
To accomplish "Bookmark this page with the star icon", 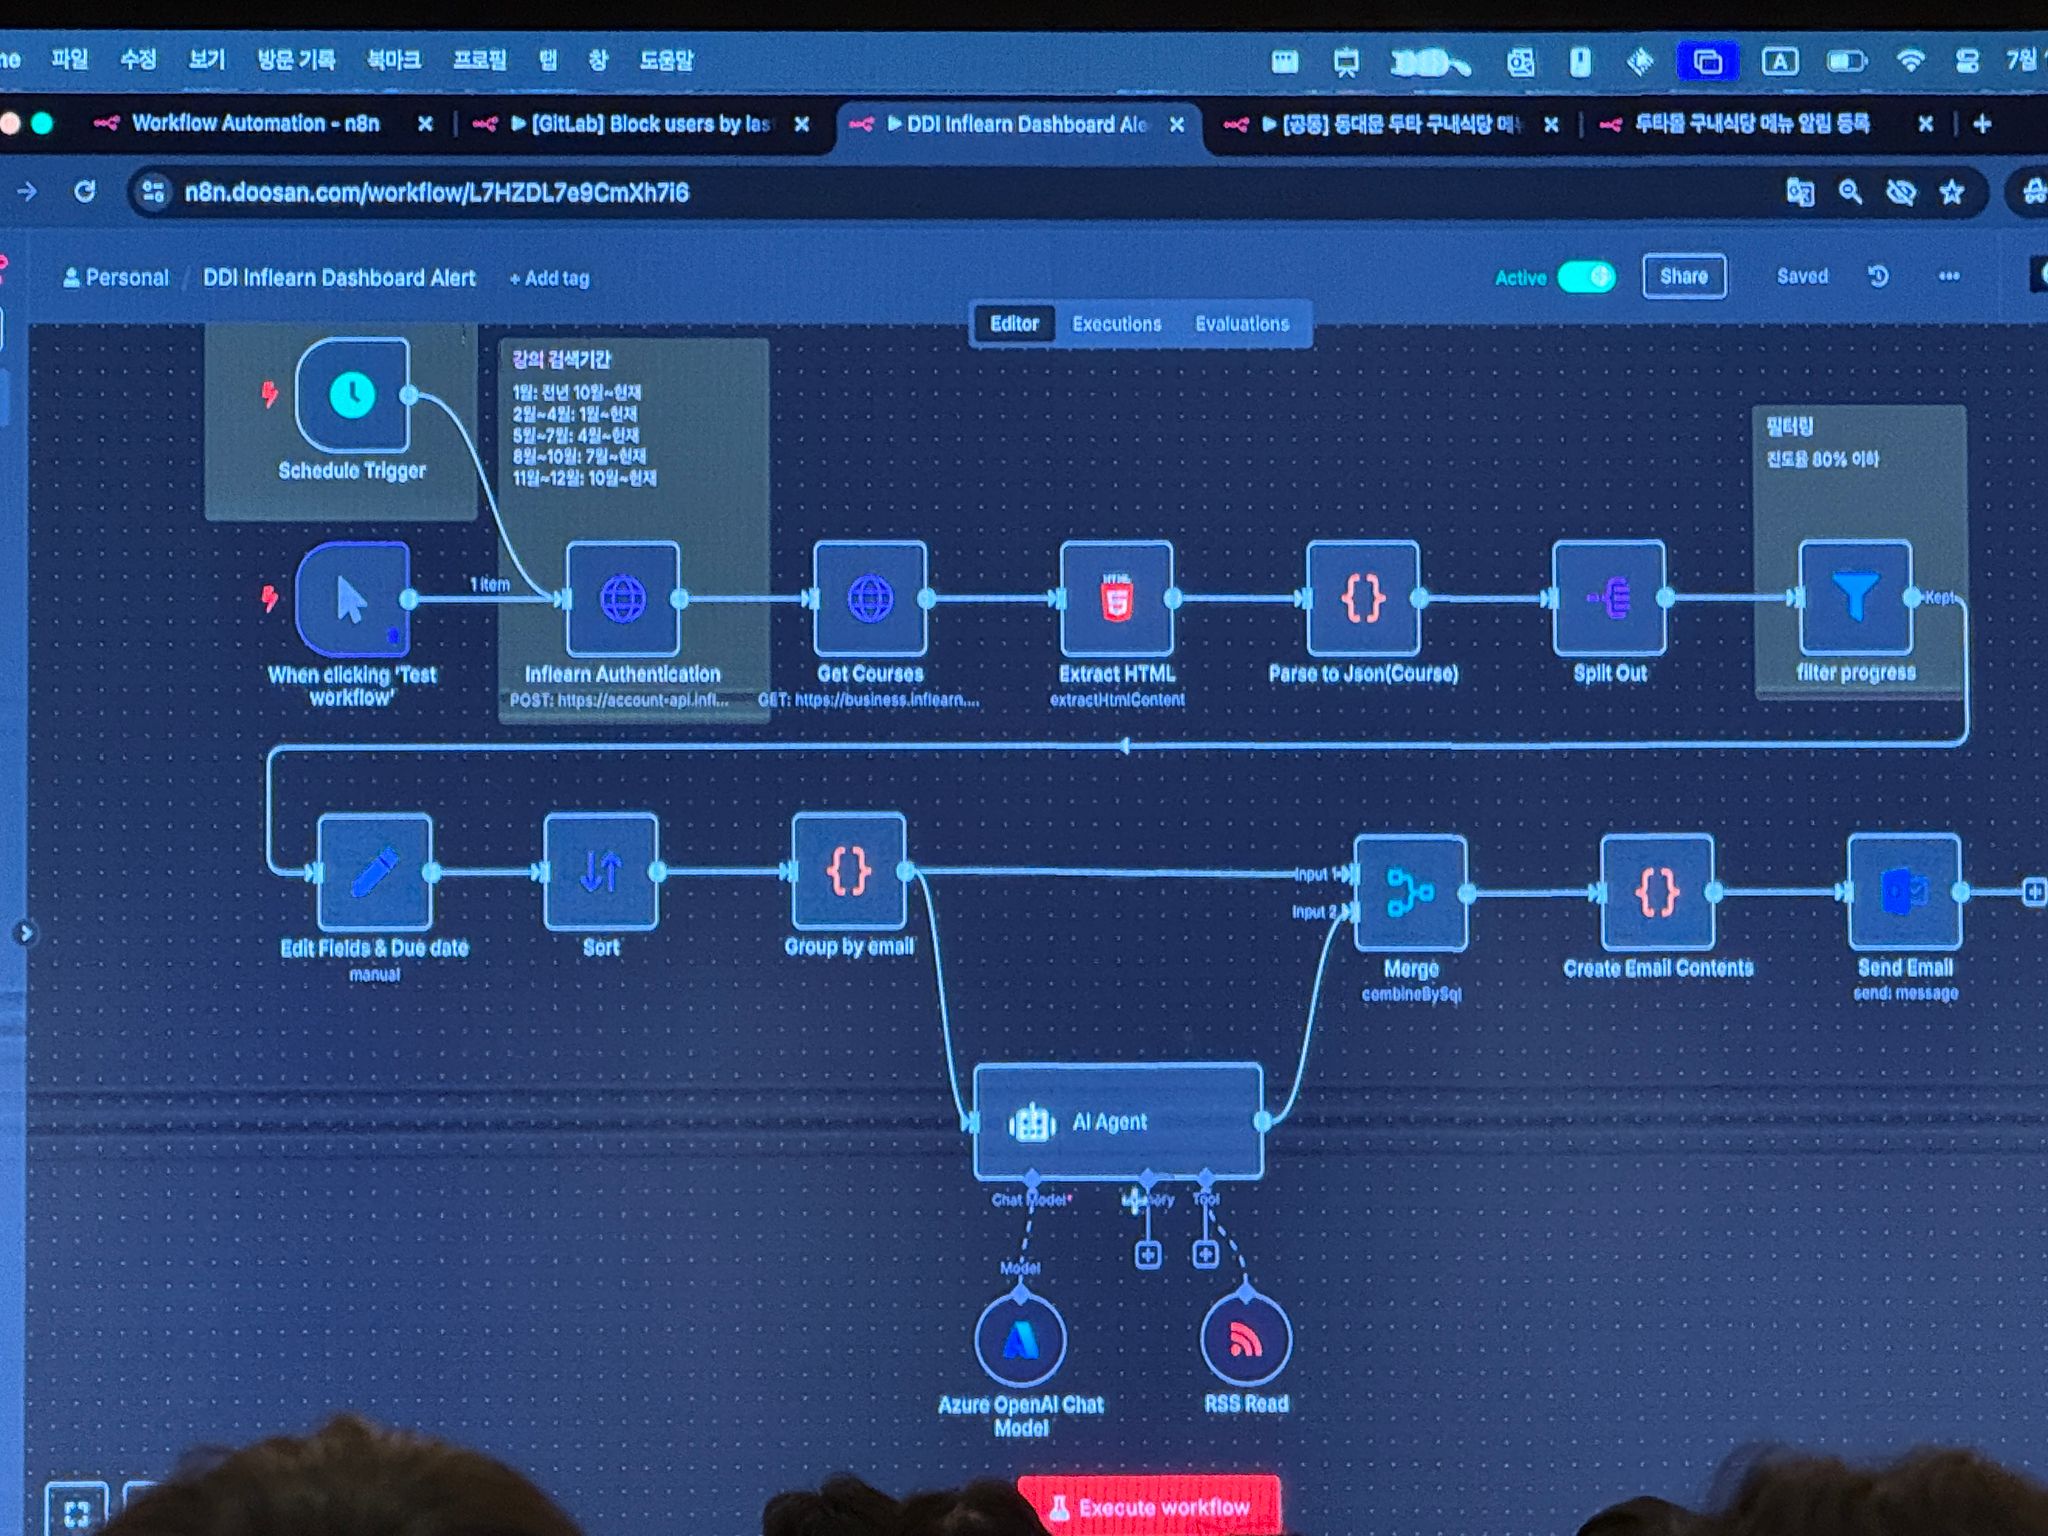I will coord(1951,192).
